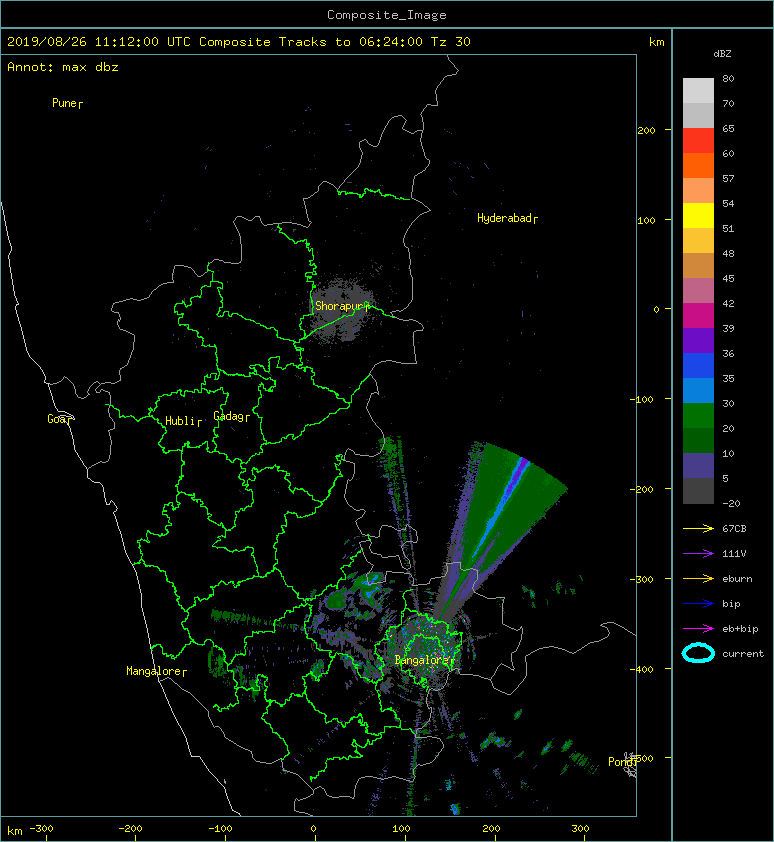Image resolution: width=774 pixels, height=842 pixels.
Task: Click the blue radar beam streak northeast of Bangalore
Action: tap(502, 509)
